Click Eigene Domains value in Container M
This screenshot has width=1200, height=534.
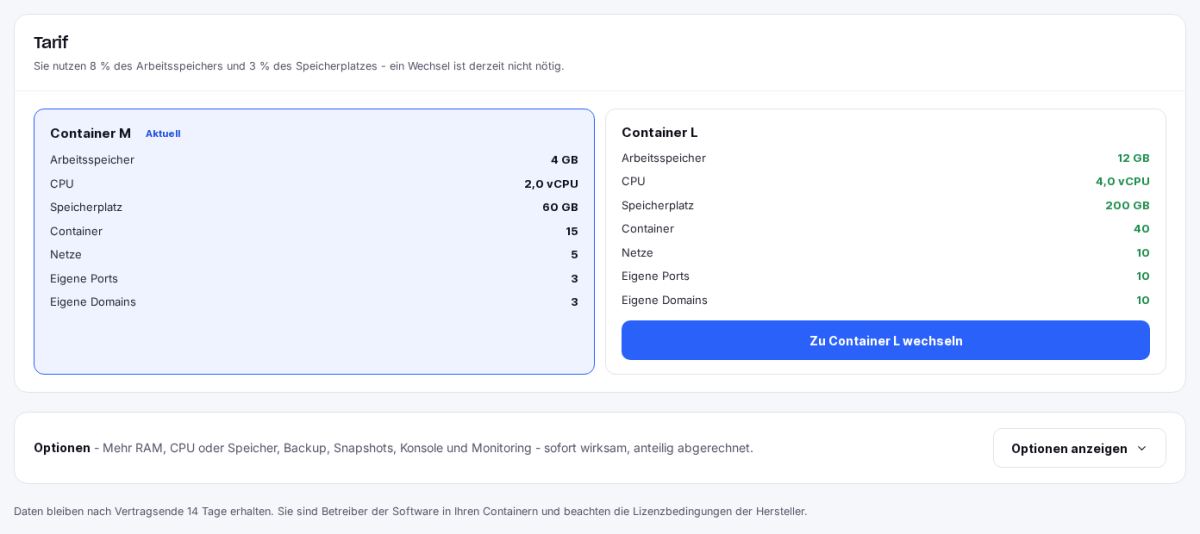tap(574, 302)
